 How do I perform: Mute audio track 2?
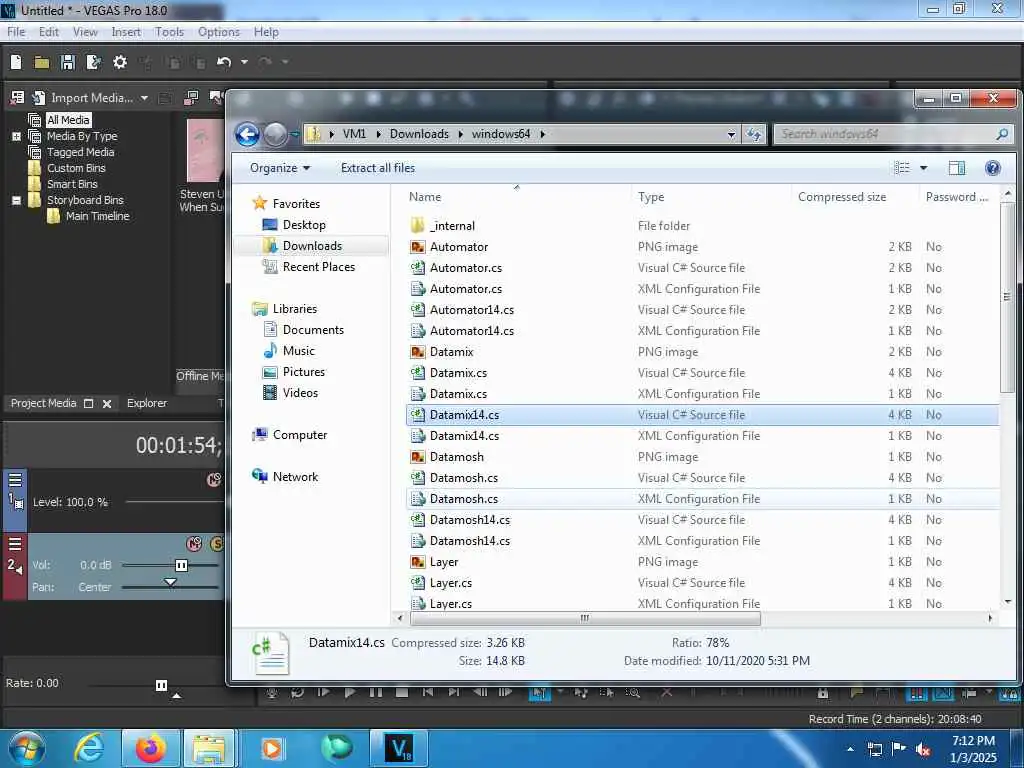click(x=194, y=543)
